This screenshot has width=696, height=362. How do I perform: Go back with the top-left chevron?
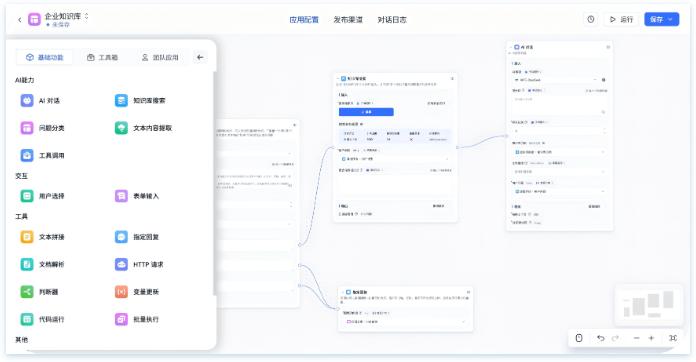point(20,20)
